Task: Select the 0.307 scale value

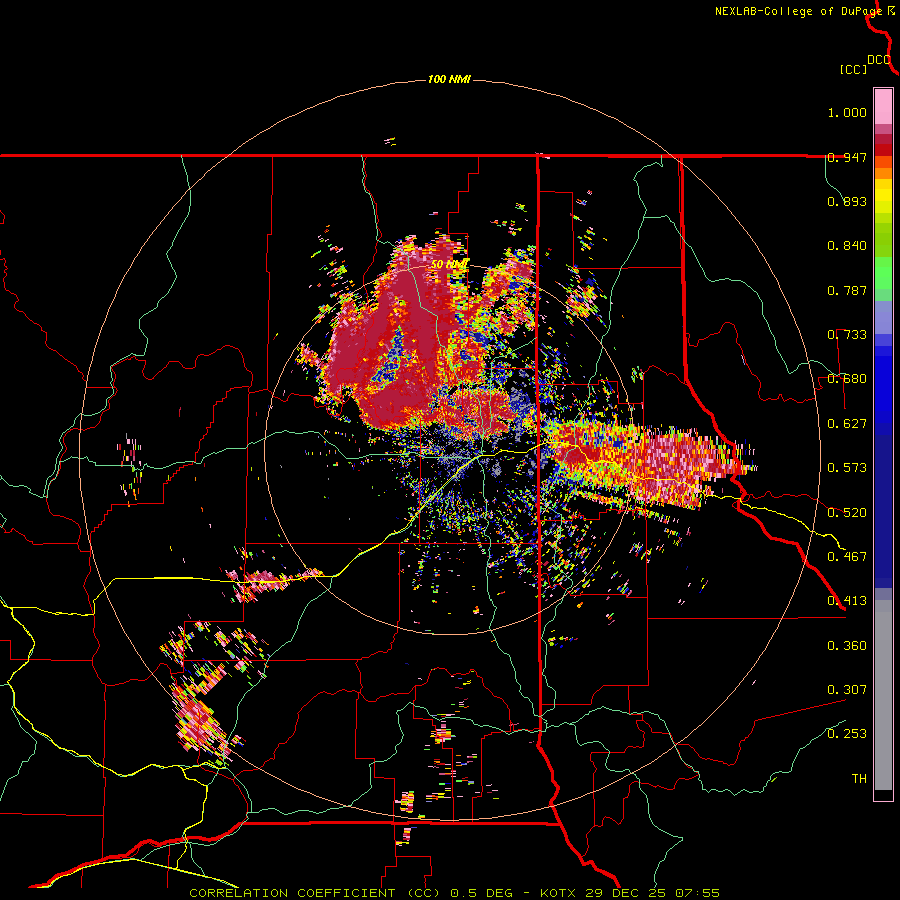Action: 847,690
